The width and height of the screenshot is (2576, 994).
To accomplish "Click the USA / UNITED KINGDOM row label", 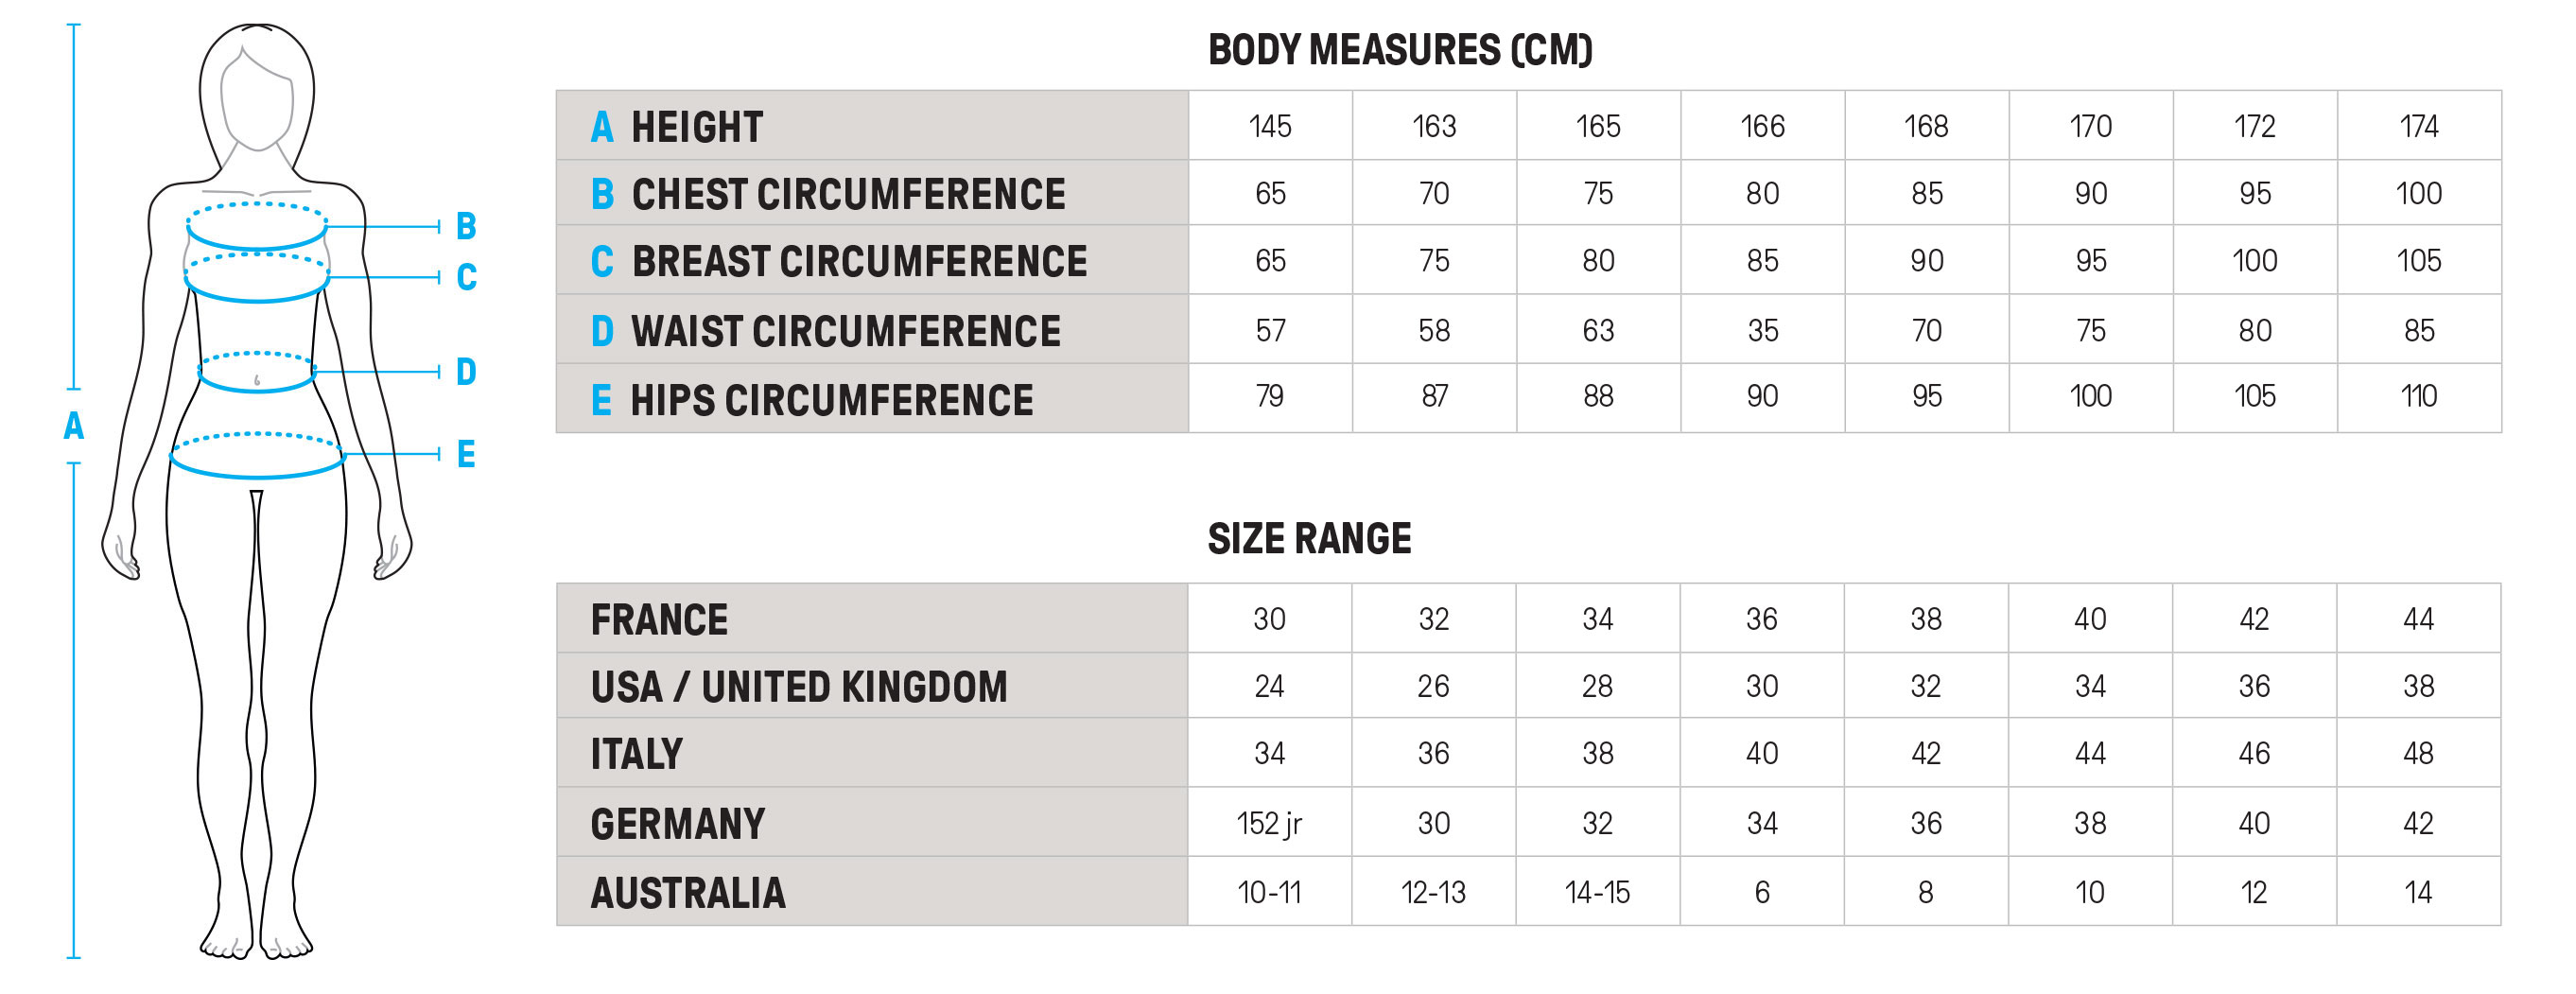I will pyautogui.click(x=798, y=687).
